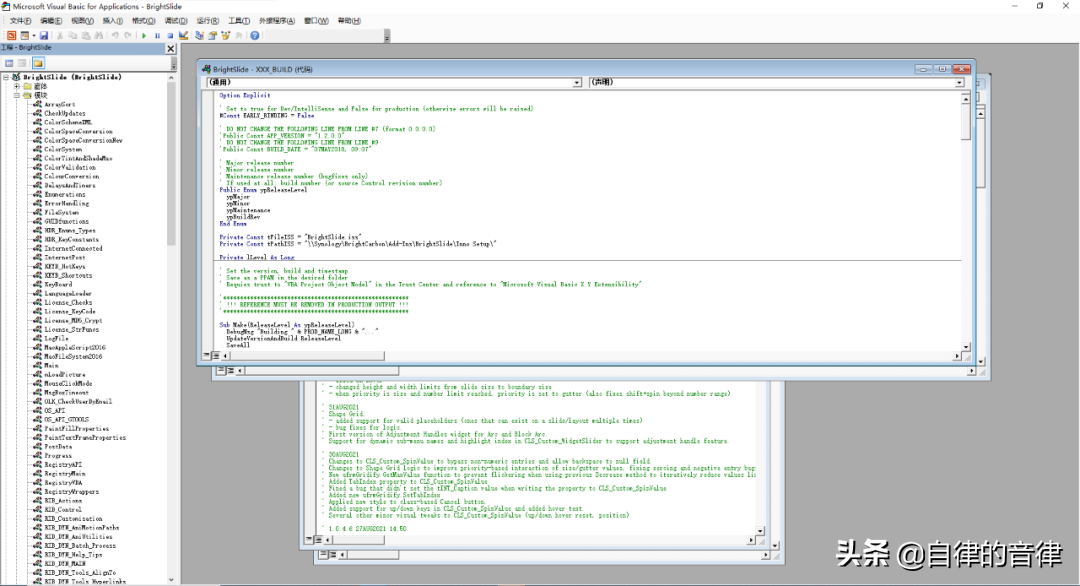The width and height of the screenshot is (1080, 586).
Task: Expand the 窗体 forms folder
Action: click(x=17, y=87)
